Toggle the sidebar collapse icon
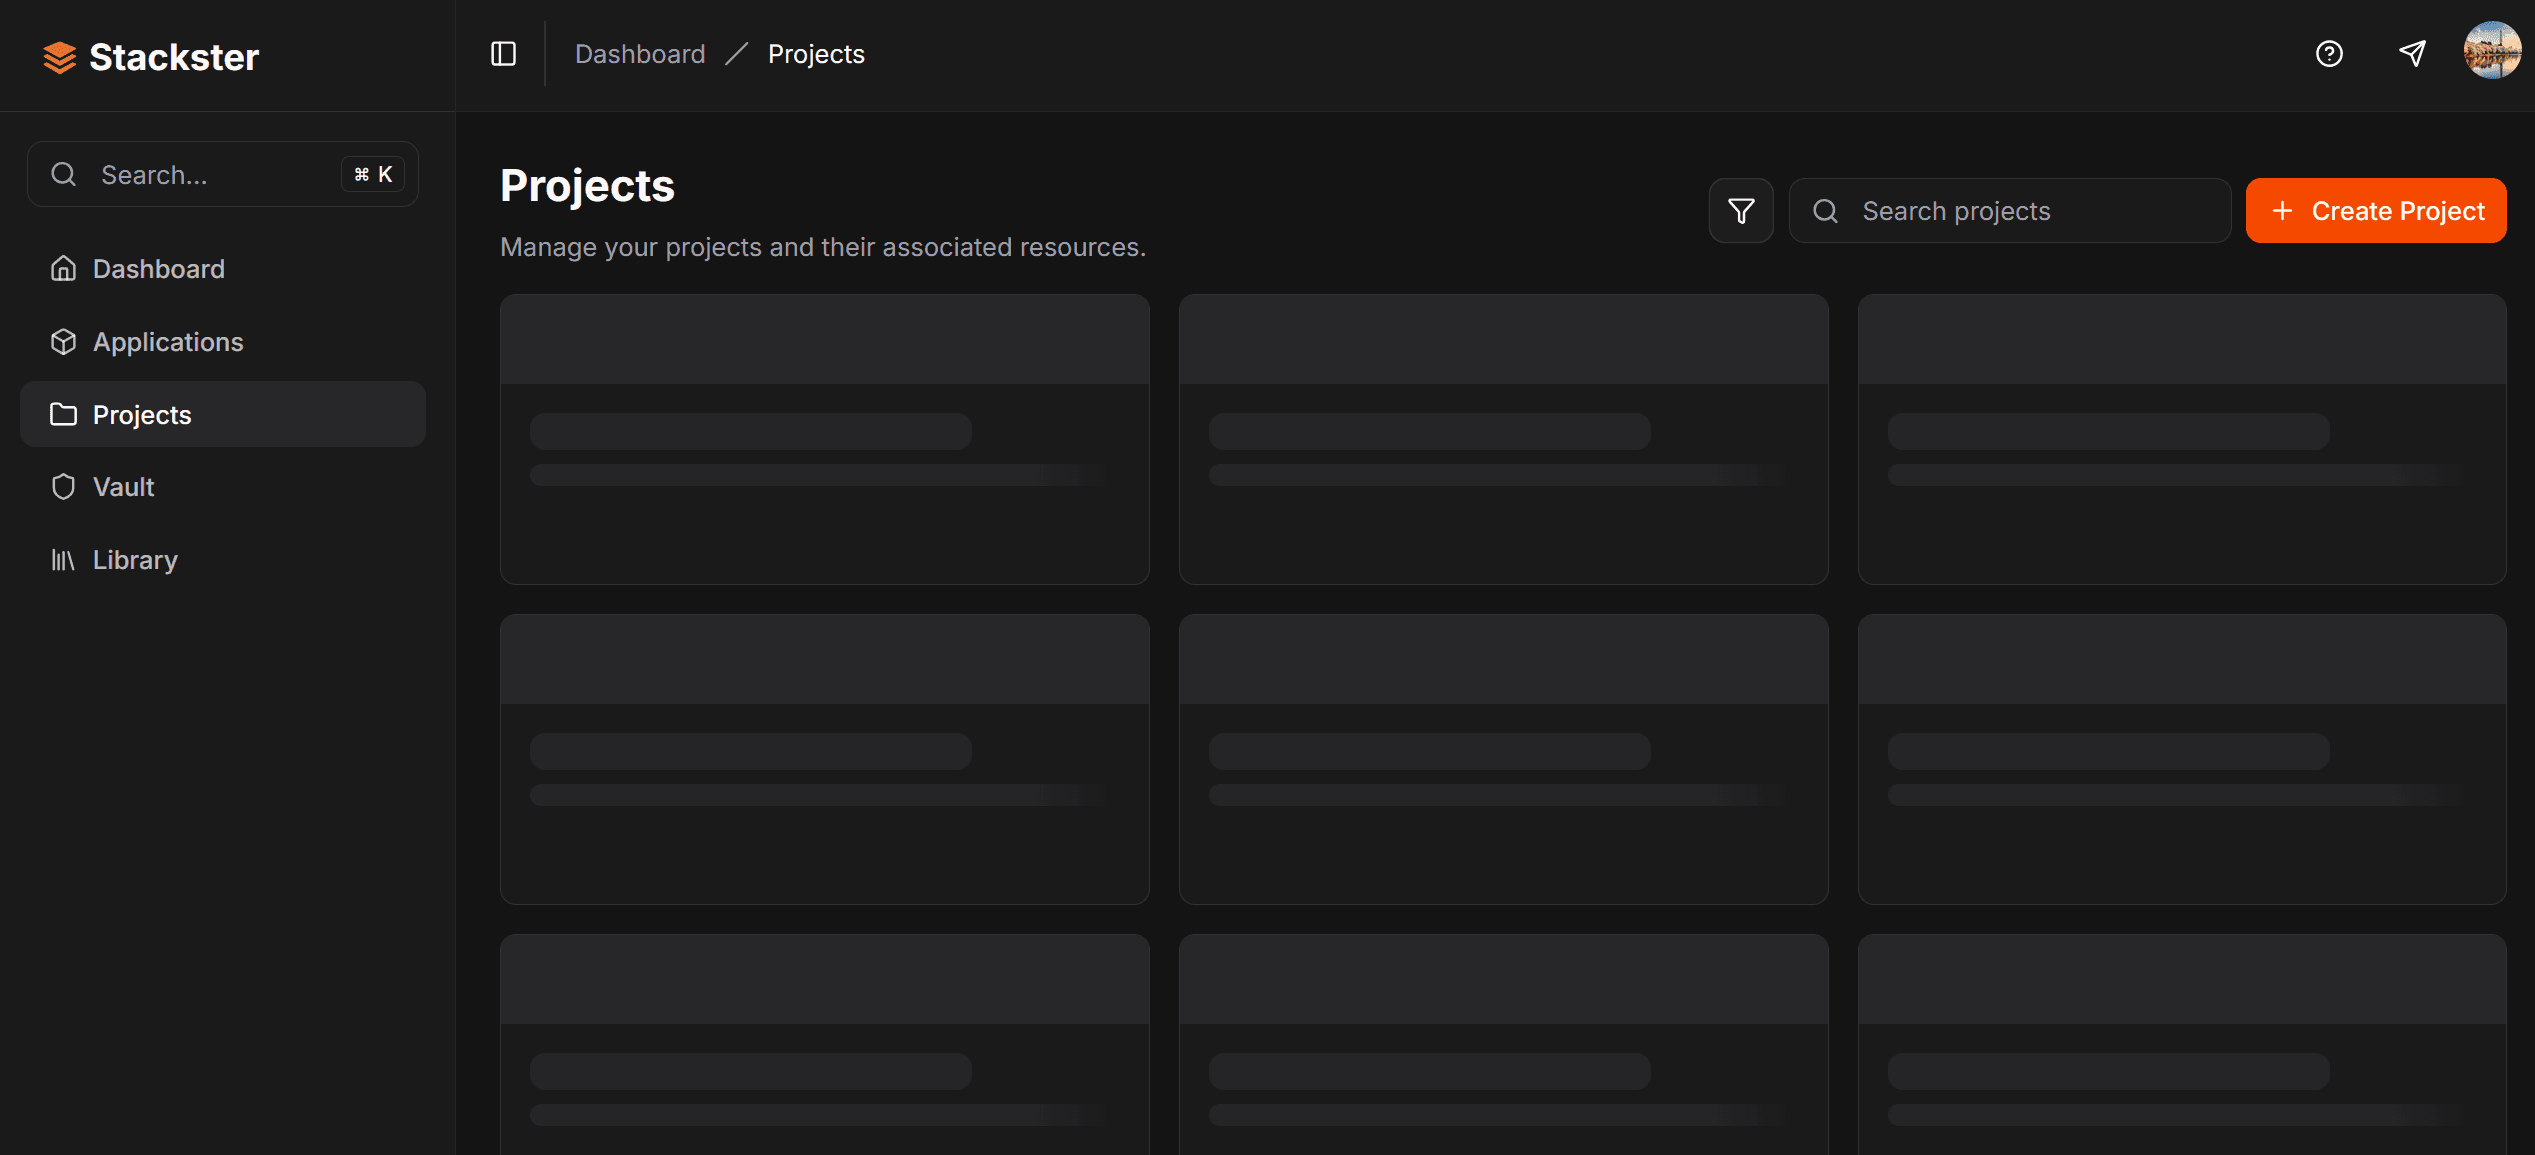 (x=501, y=53)
